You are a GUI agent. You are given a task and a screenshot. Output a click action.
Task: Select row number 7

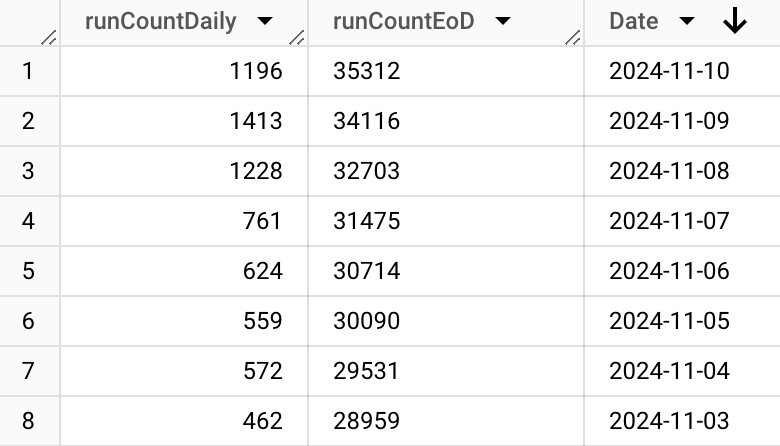point(29,371)
